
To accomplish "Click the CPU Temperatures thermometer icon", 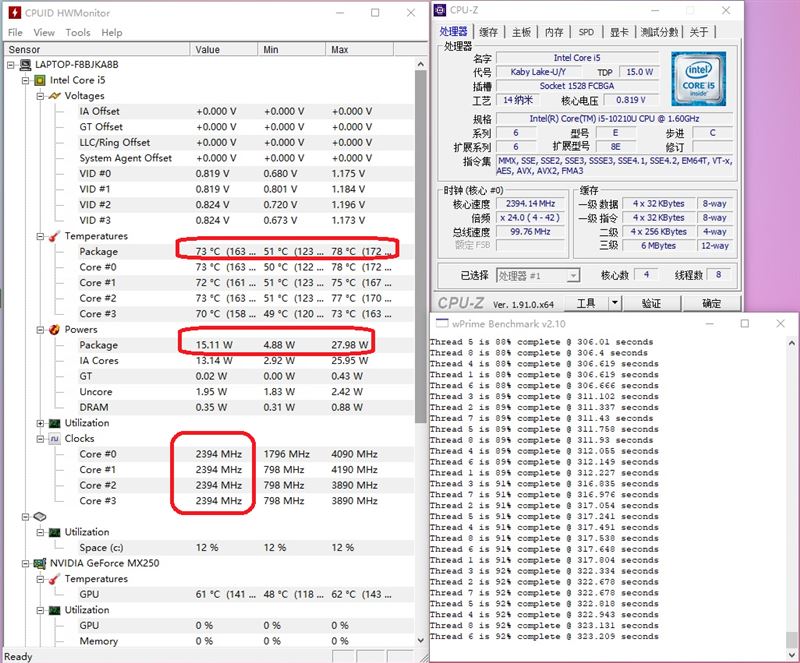I will coord(55,236).
